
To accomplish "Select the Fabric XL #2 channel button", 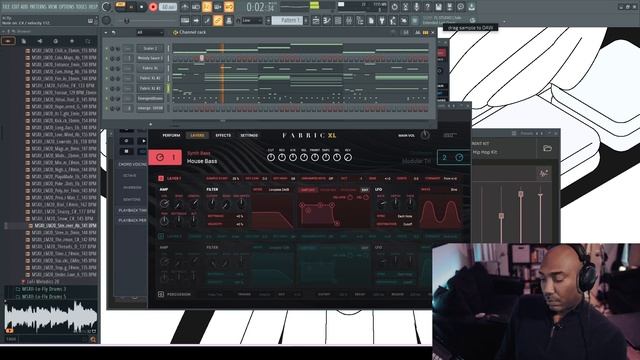I will coord(150,78).
